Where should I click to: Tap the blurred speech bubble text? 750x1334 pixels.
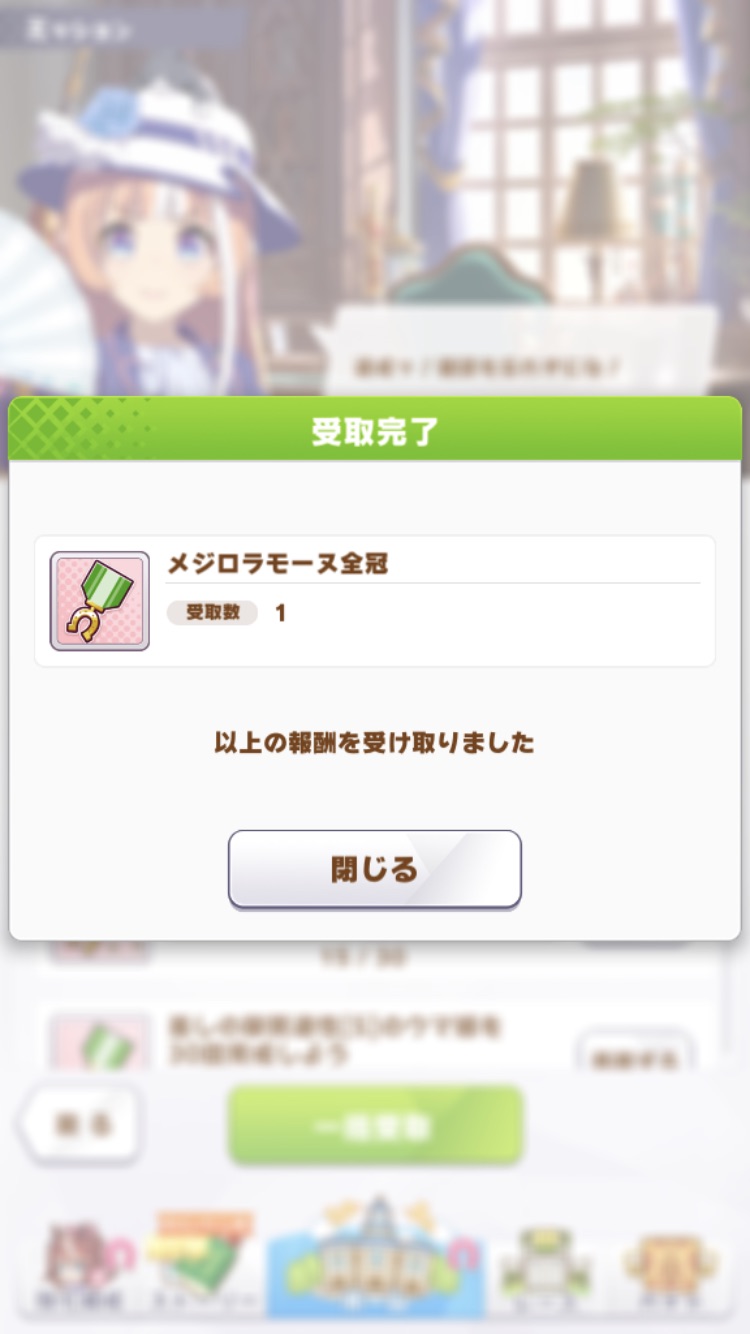click(487, 367)
